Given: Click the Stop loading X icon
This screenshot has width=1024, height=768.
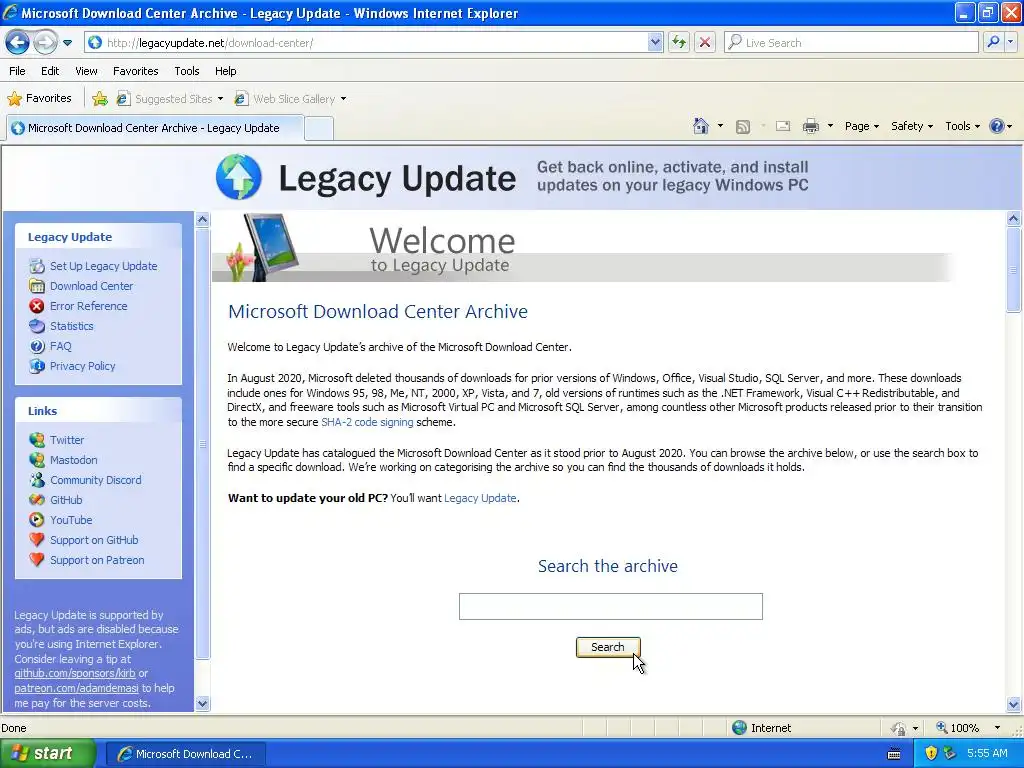Looking at the screenshot, I should [x=705, y=42].
